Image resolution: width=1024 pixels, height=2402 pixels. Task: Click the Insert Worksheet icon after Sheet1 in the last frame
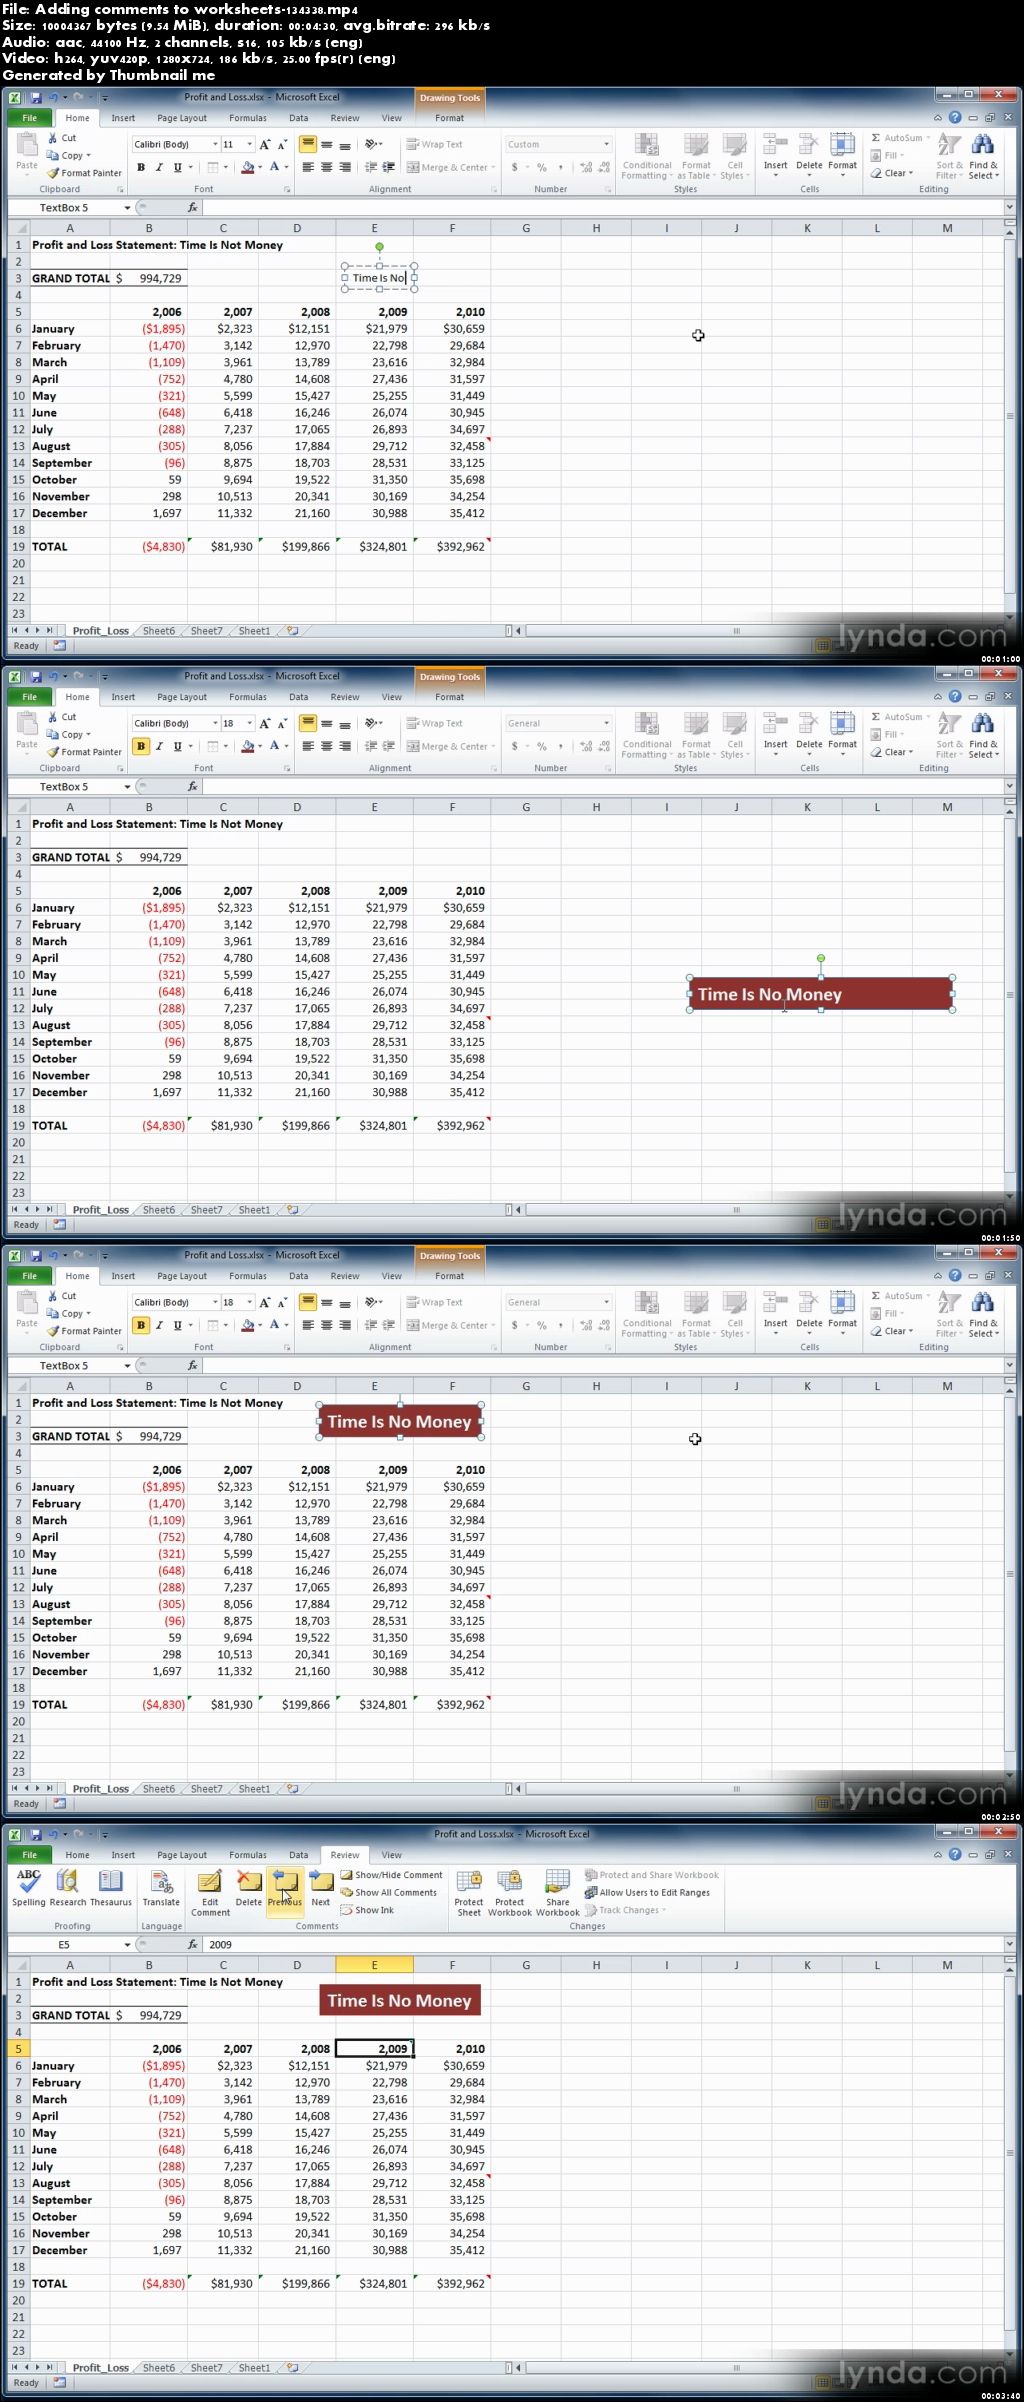pyautogui.click(x=292, y=2368)
